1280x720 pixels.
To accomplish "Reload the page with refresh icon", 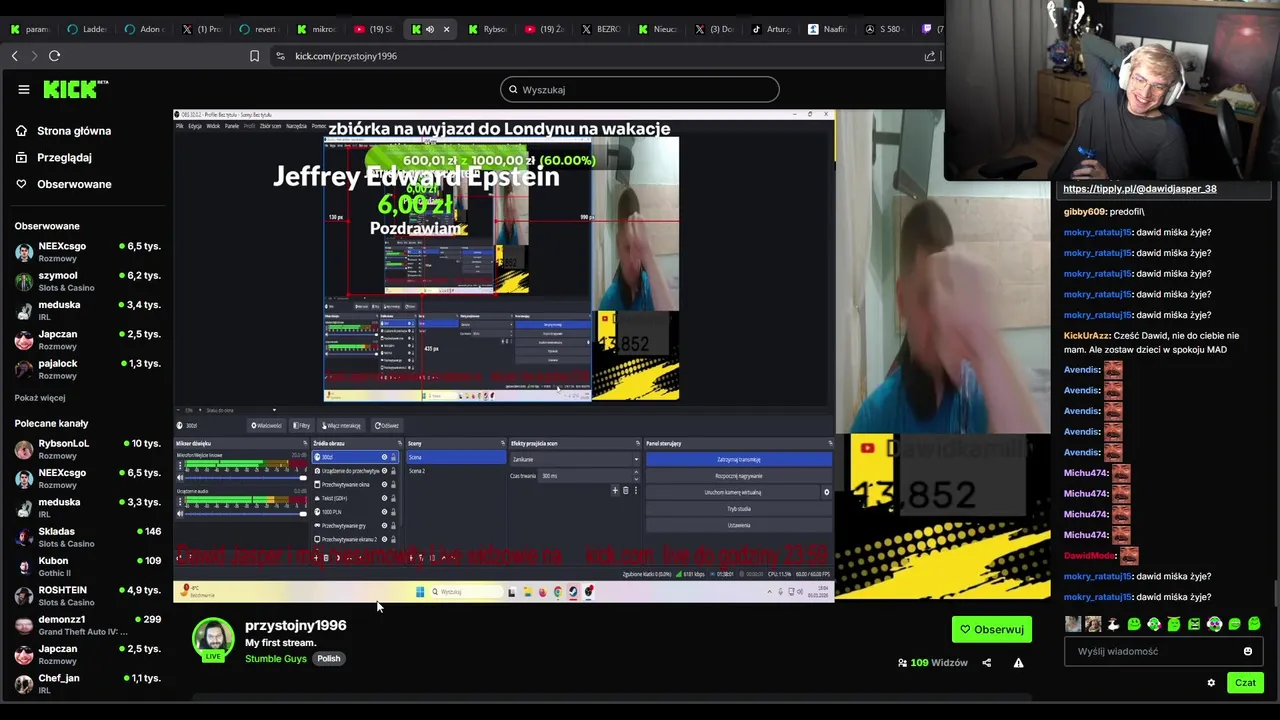I will 55,56.
